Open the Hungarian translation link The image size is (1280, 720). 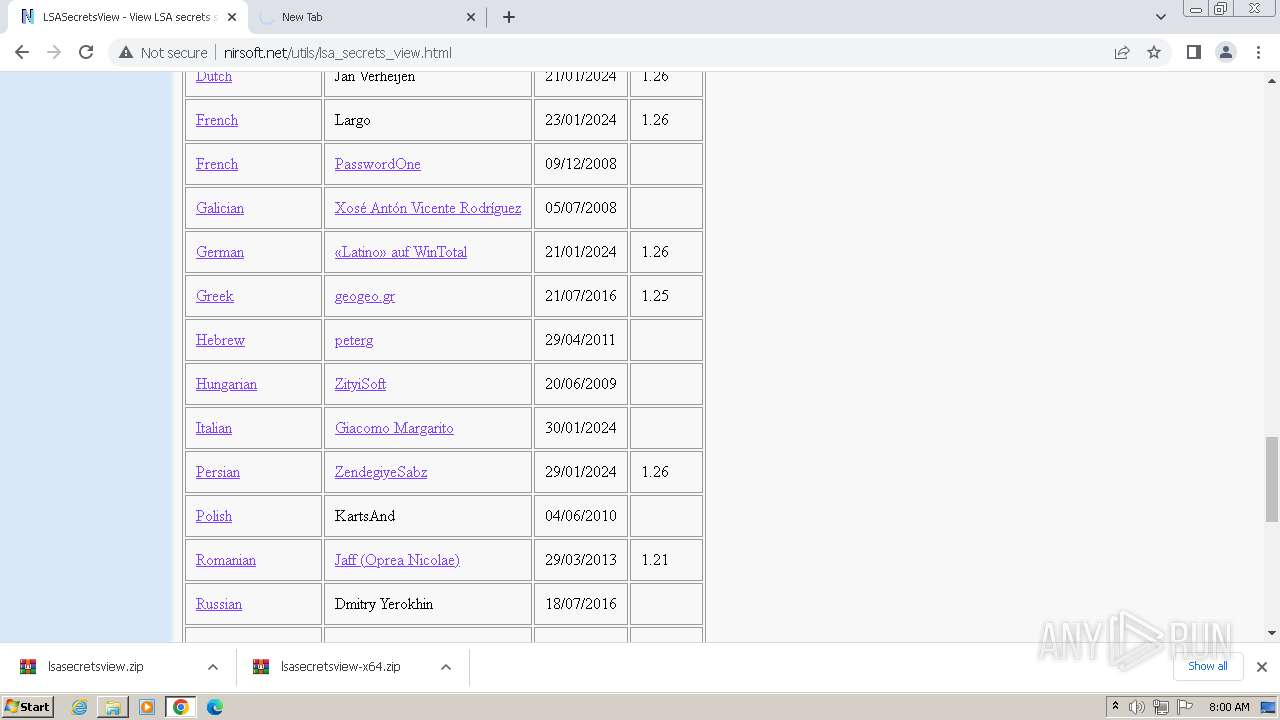[226, 384]
